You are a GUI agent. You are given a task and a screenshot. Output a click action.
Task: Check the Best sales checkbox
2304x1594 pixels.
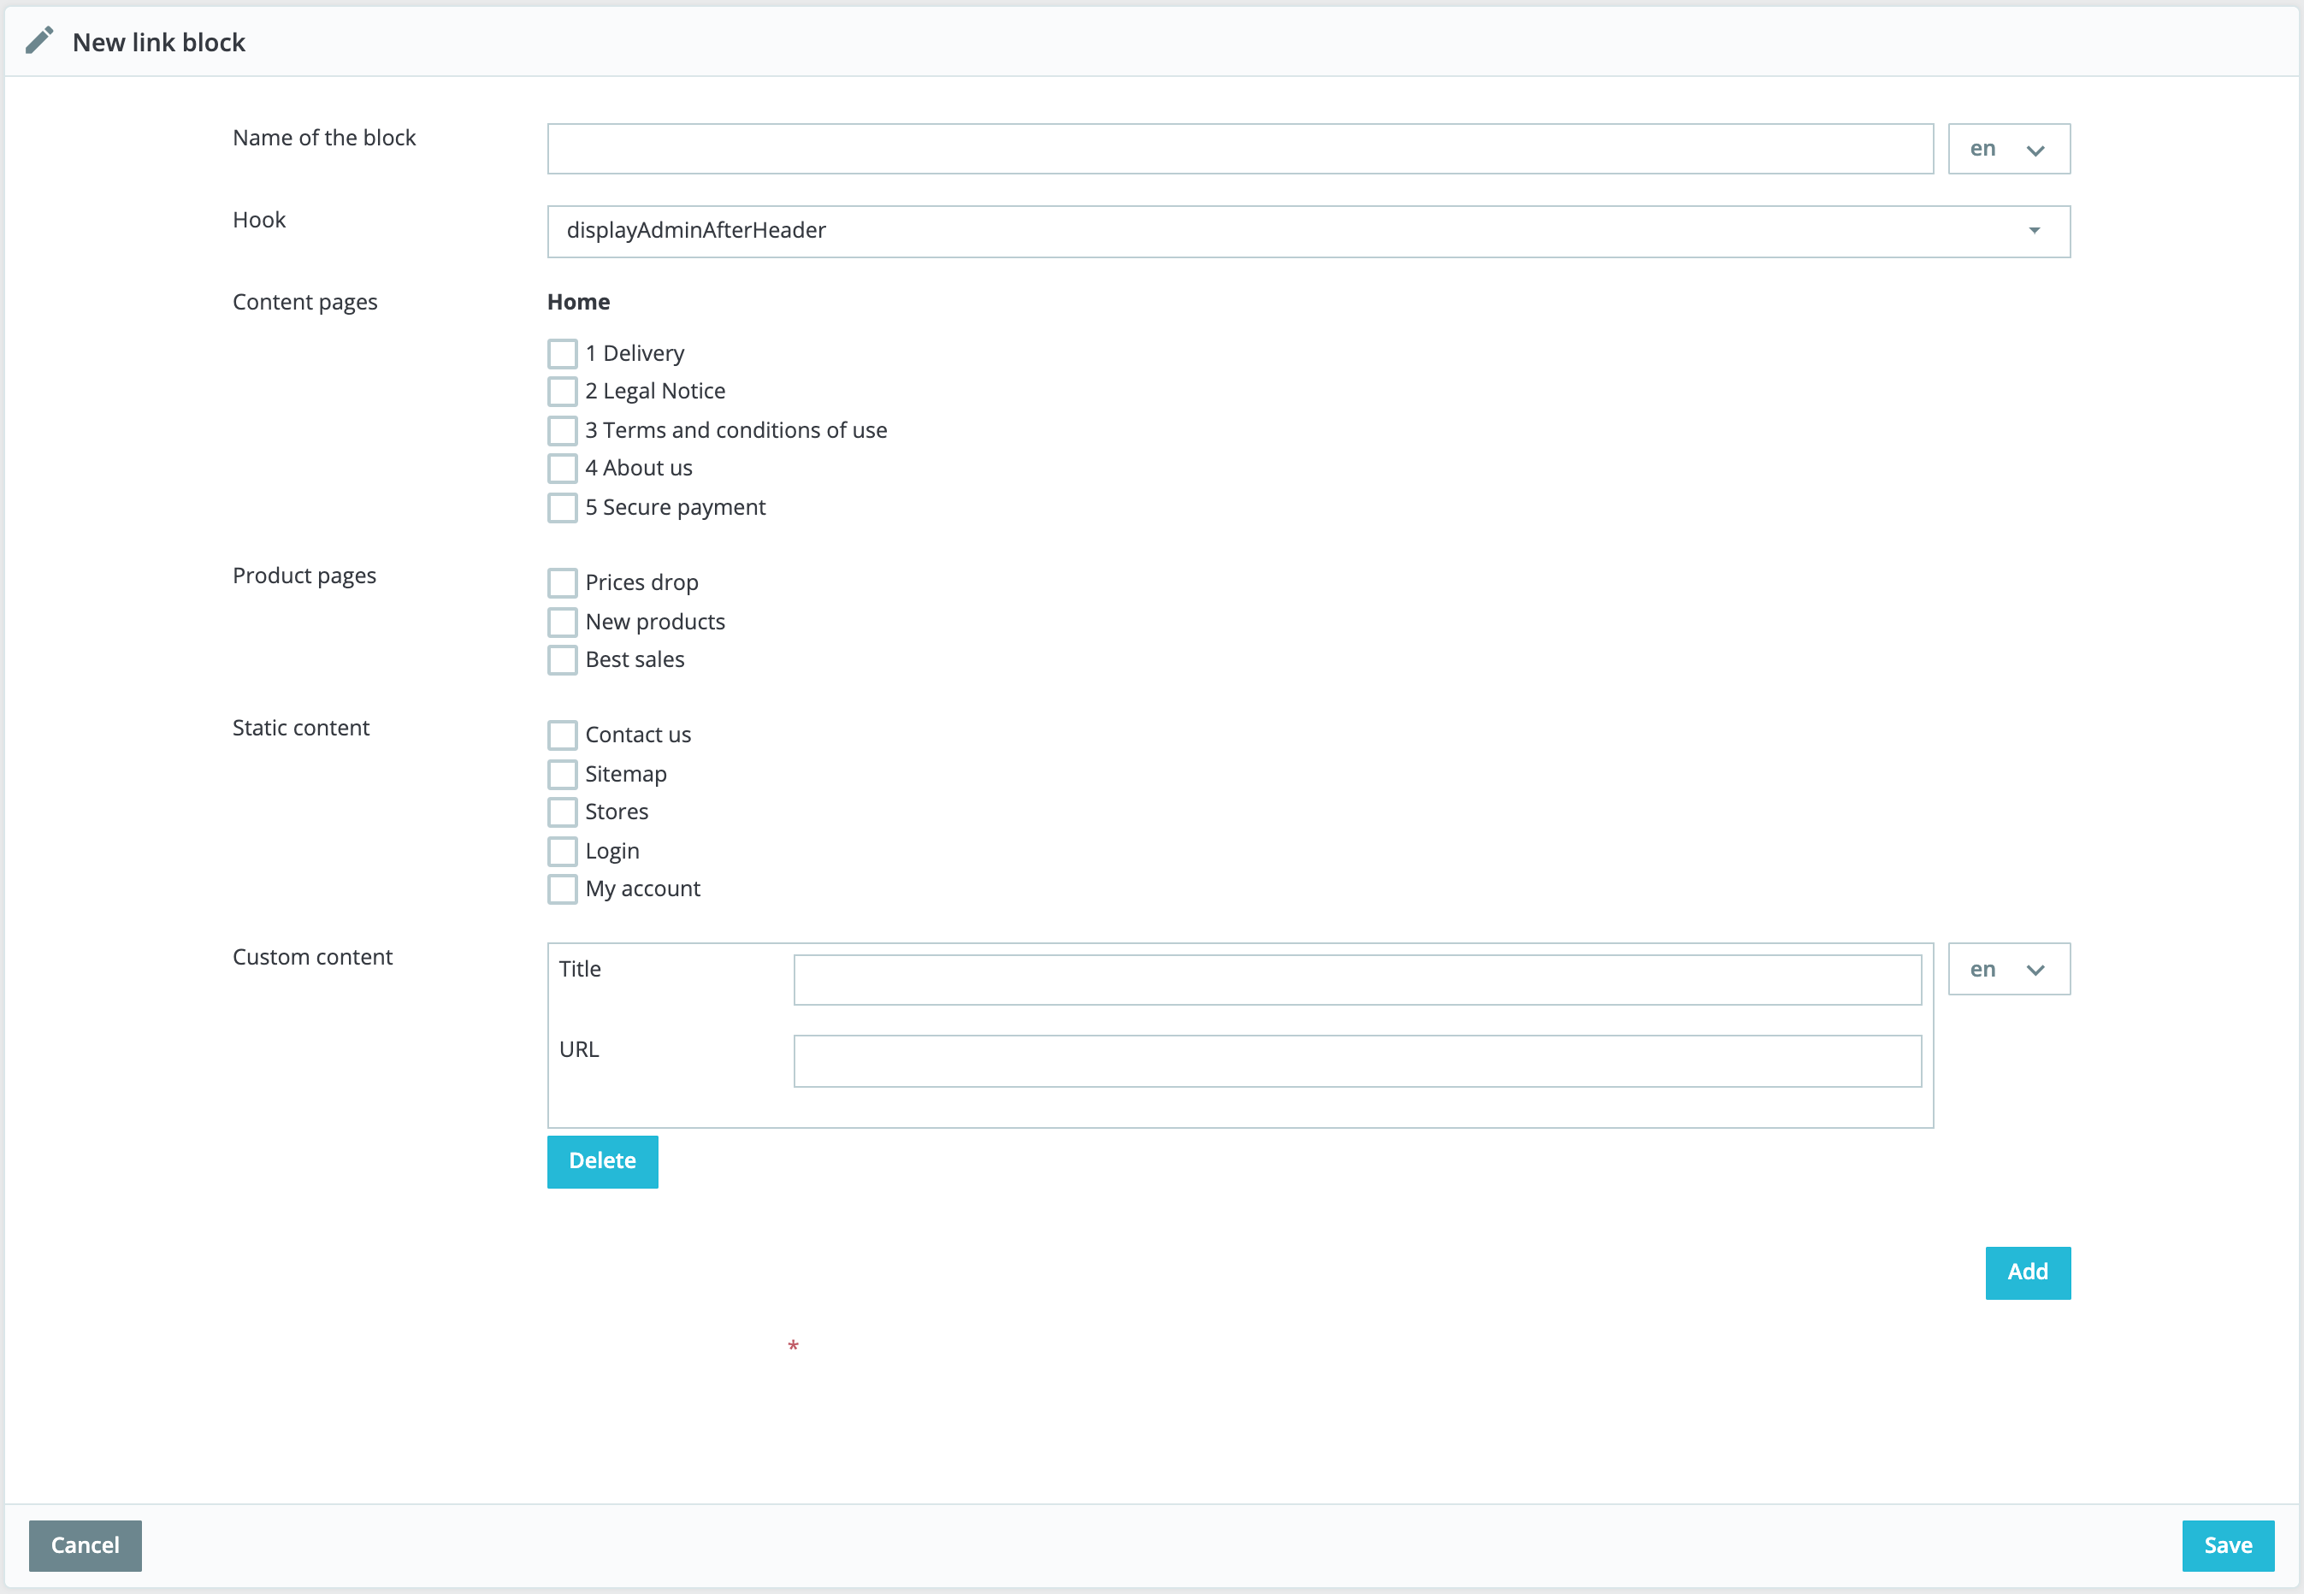pyautogui.click(x=562, y=660)
